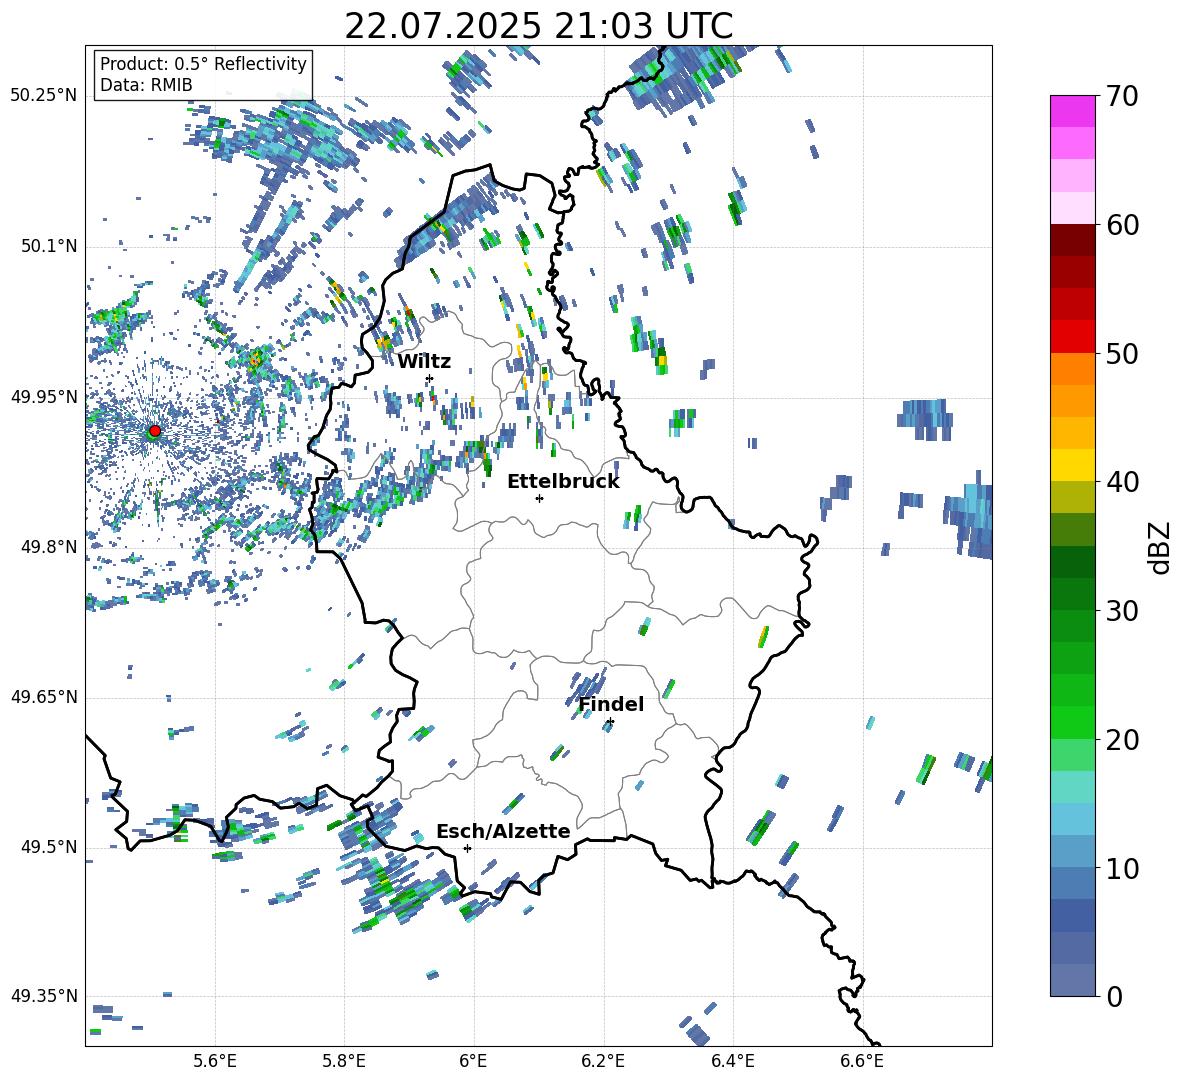Click the Esch/Alzette station cross marker

pyautogui.click(x=467, y=848)
